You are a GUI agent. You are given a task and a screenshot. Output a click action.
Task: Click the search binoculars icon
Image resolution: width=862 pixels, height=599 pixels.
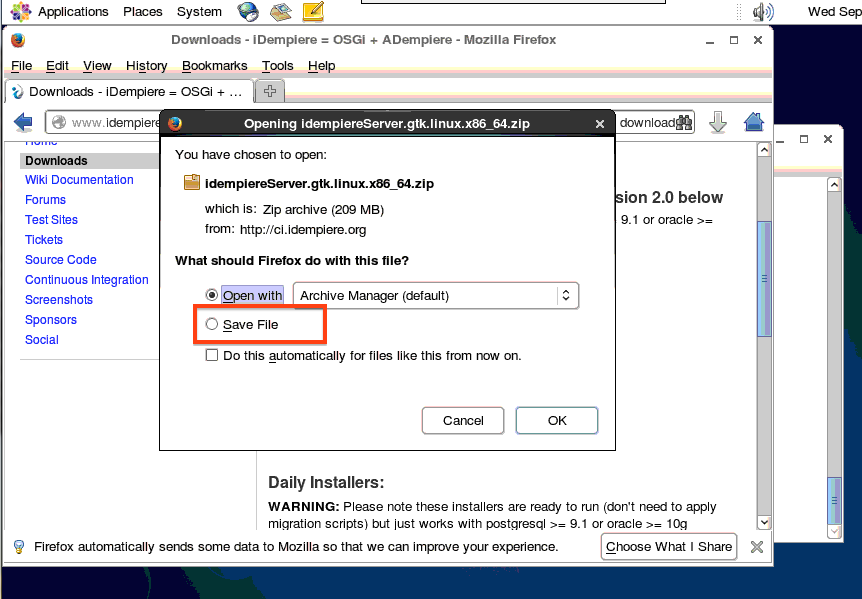pos(684,123)
